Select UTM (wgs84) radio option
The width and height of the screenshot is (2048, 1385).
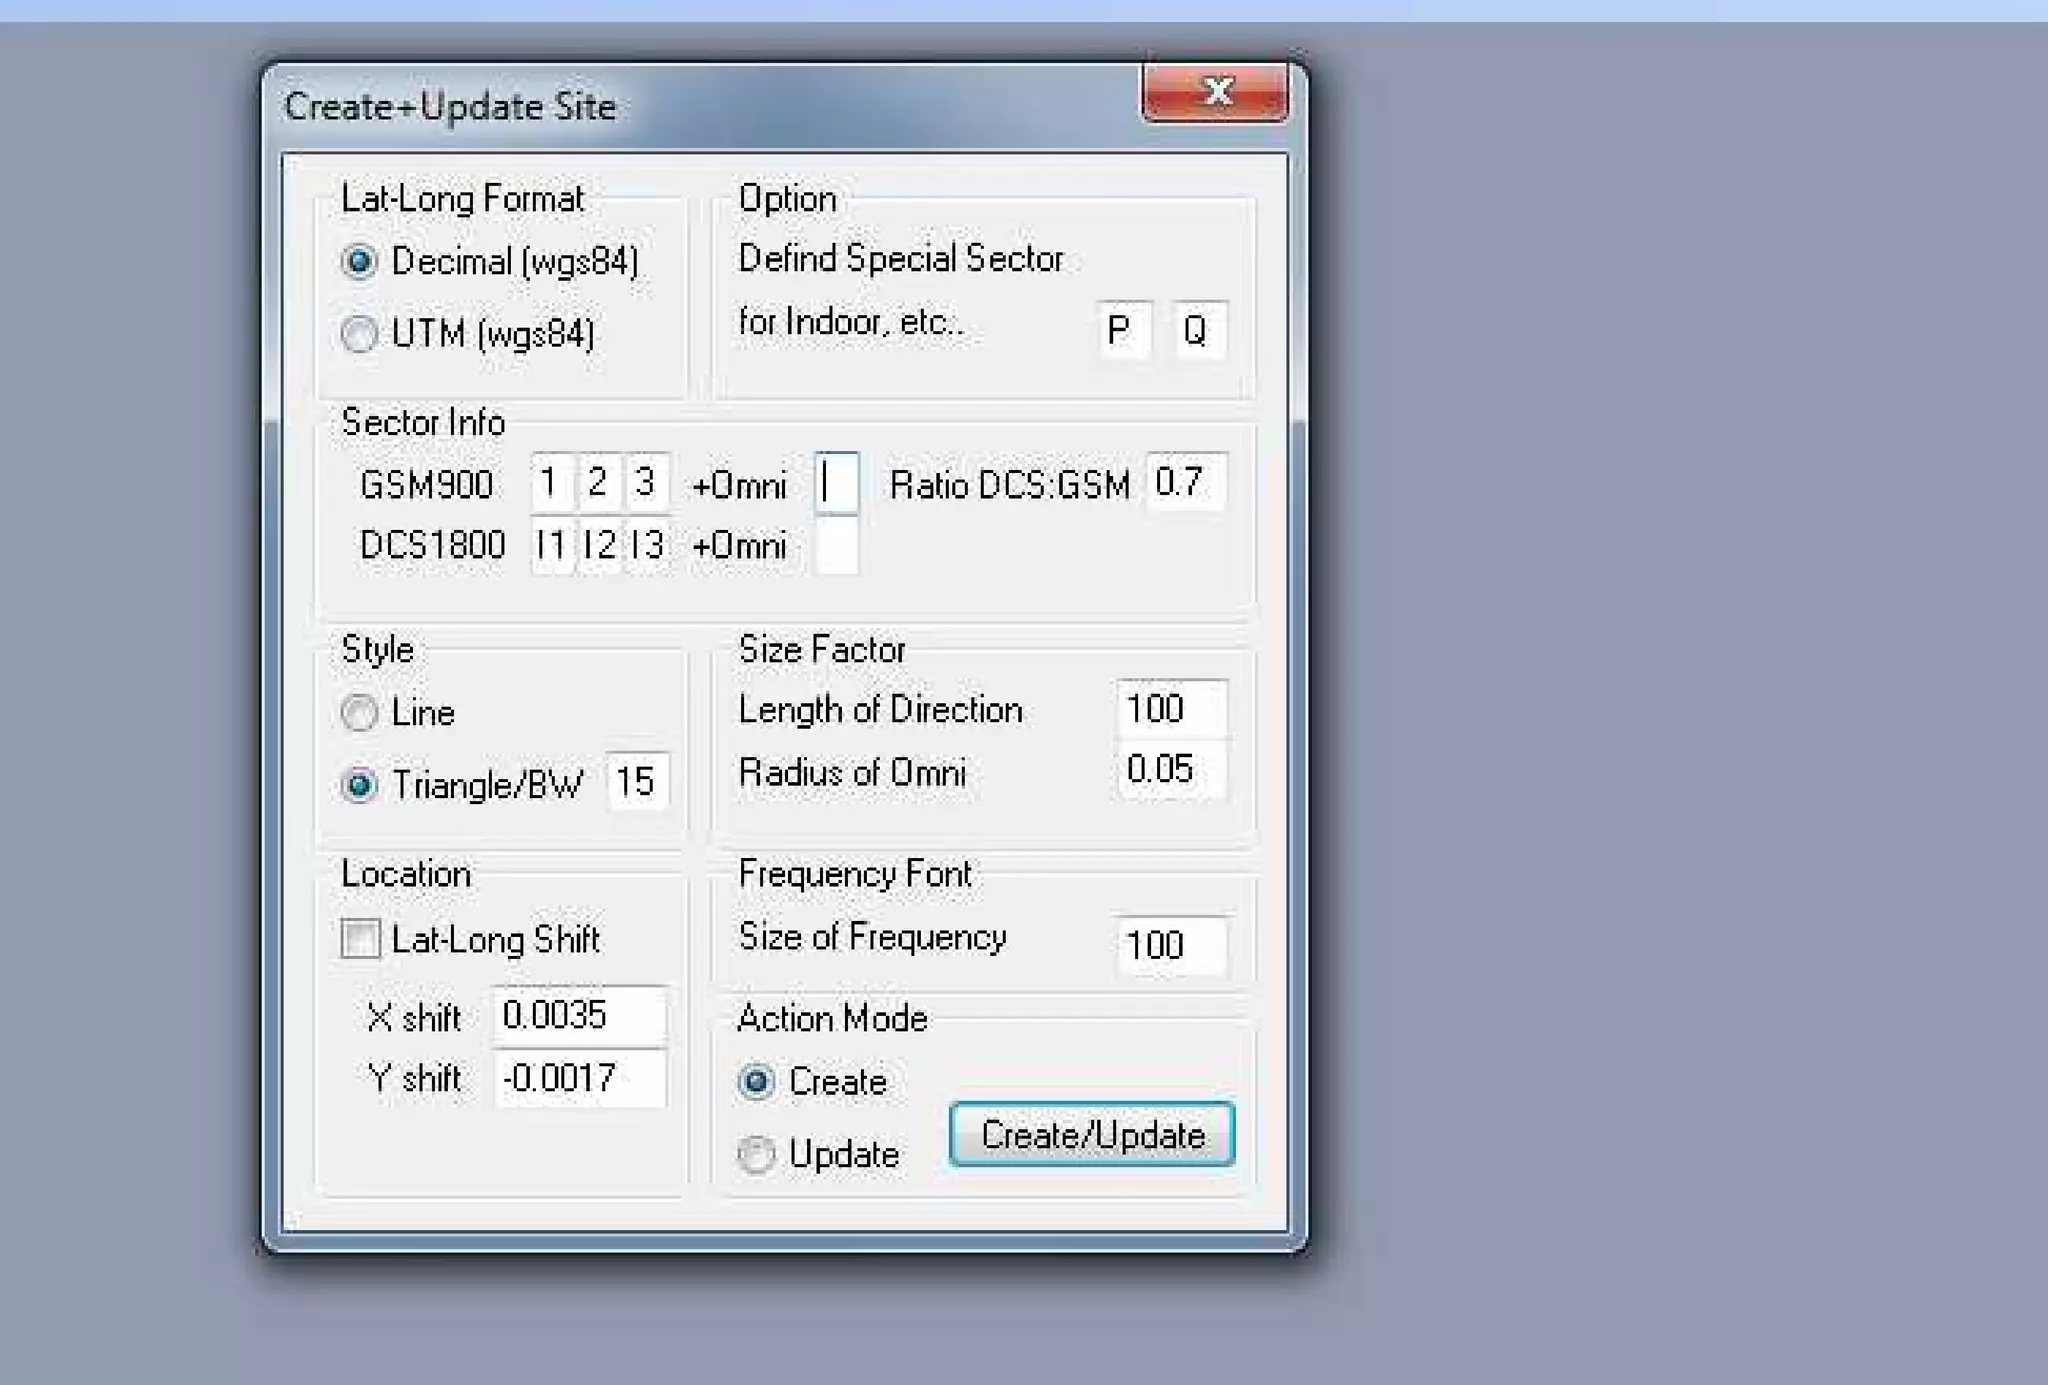pos(359,334)
